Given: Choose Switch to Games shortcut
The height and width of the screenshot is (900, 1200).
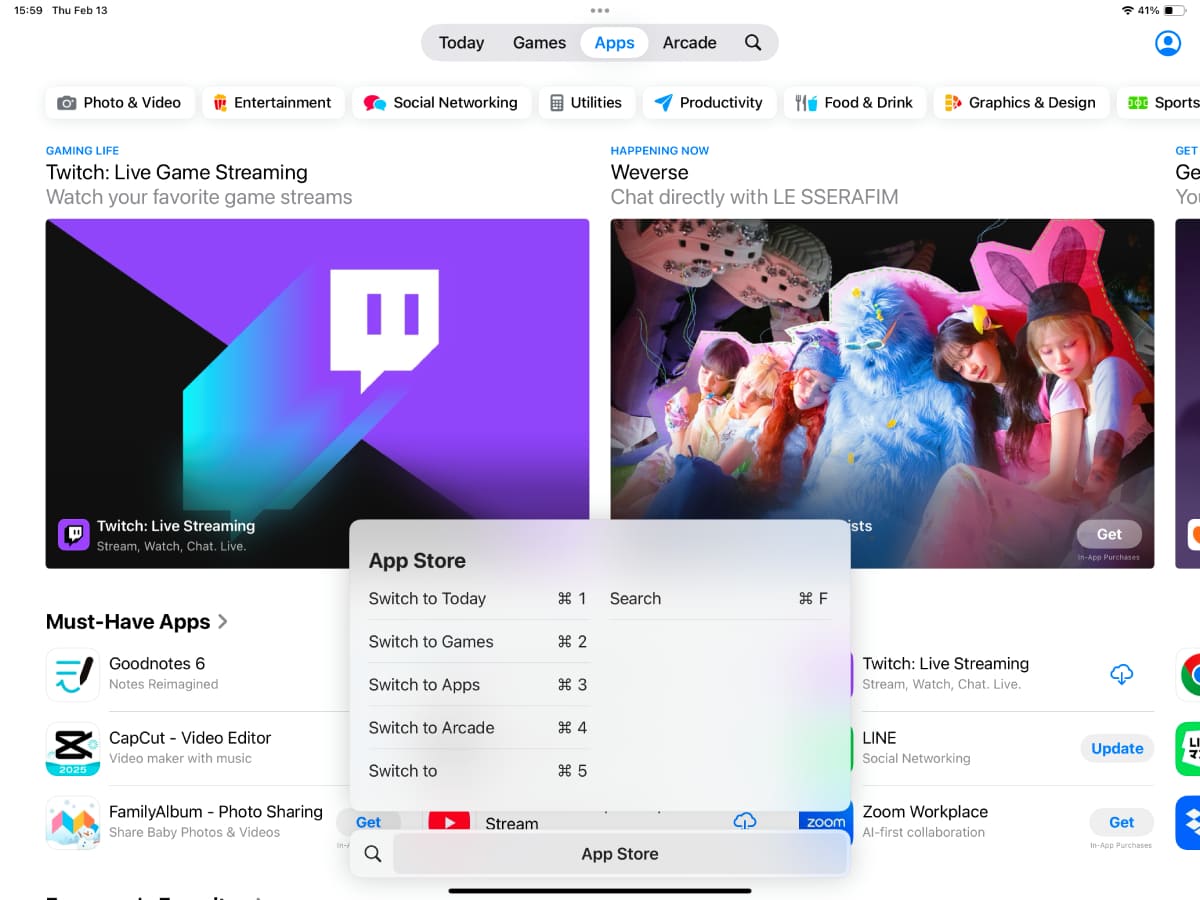Looking at the screenshot, I should [x=478, y=642].
